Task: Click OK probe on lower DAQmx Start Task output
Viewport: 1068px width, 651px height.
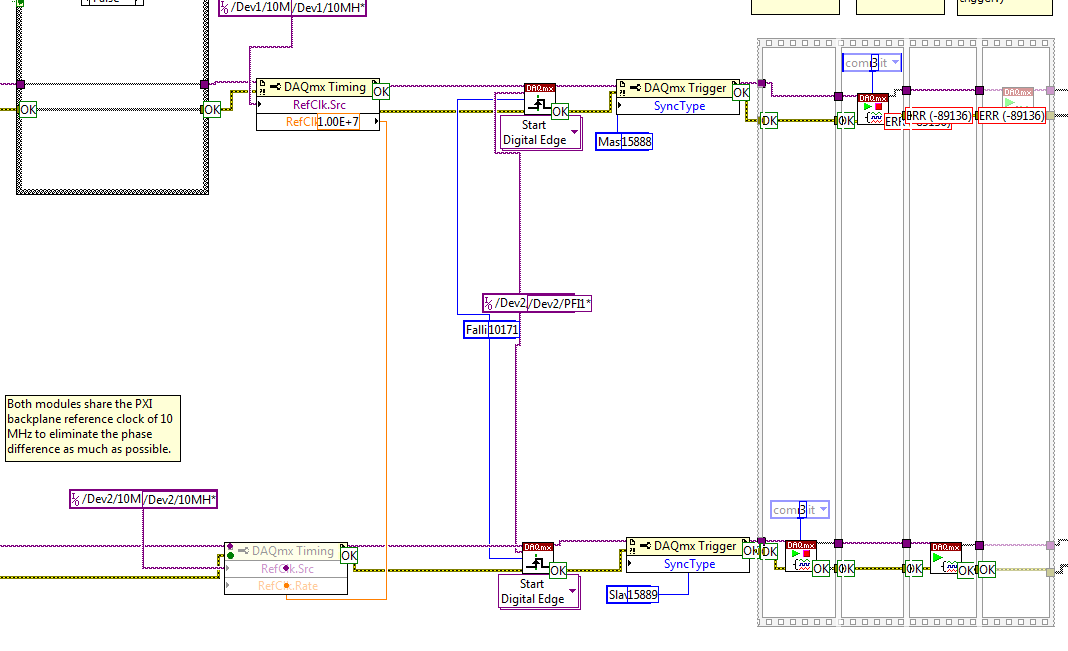Action: click(x=966, y=570)
